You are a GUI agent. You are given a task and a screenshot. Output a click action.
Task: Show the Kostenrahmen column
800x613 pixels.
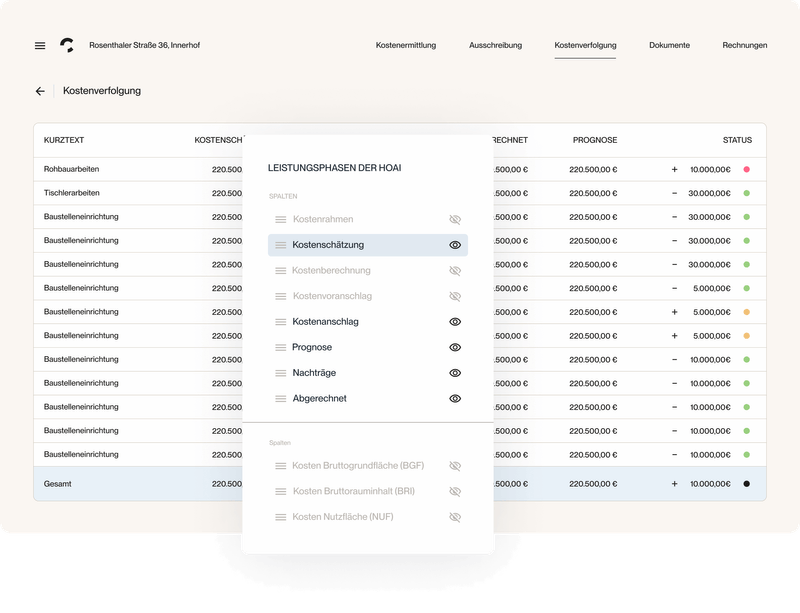(457, 218)
